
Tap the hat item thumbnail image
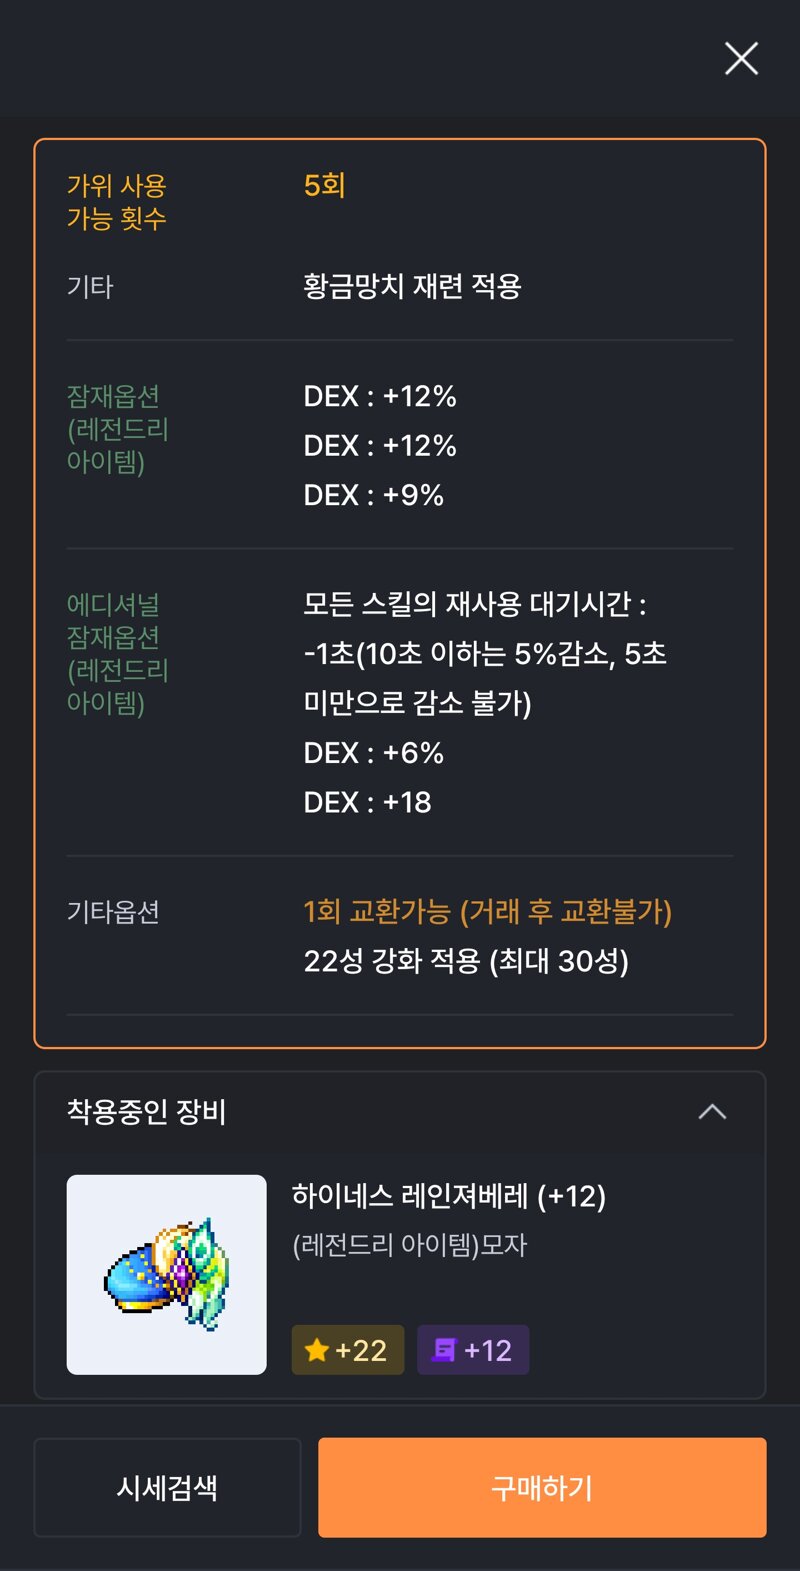coord(167,1275)
